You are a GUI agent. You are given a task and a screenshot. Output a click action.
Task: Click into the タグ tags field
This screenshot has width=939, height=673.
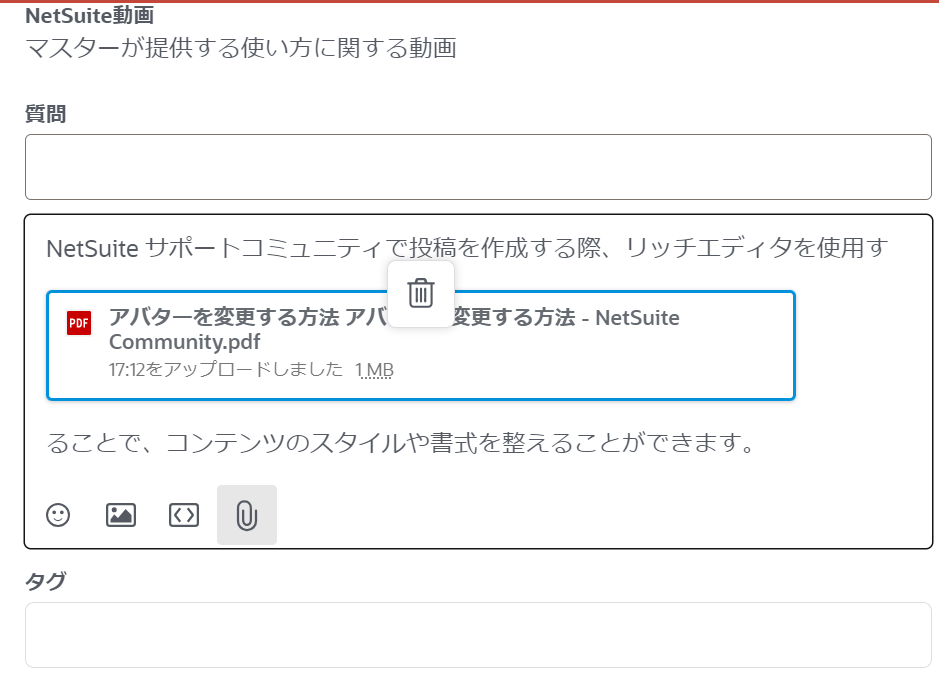[478, 635]
